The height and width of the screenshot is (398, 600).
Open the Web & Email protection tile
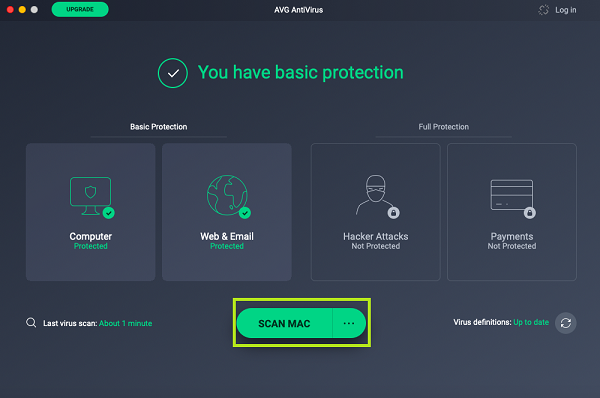[227, 212]
